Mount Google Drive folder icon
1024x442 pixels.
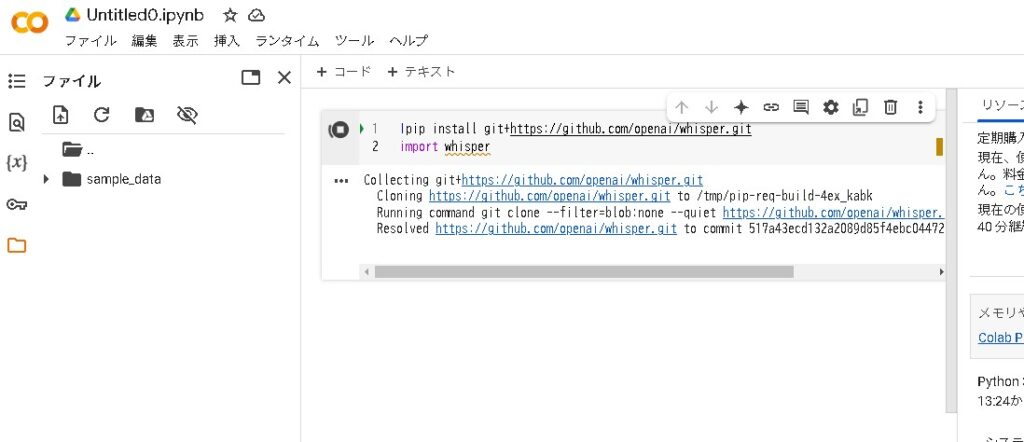click(x=144, y=115)
